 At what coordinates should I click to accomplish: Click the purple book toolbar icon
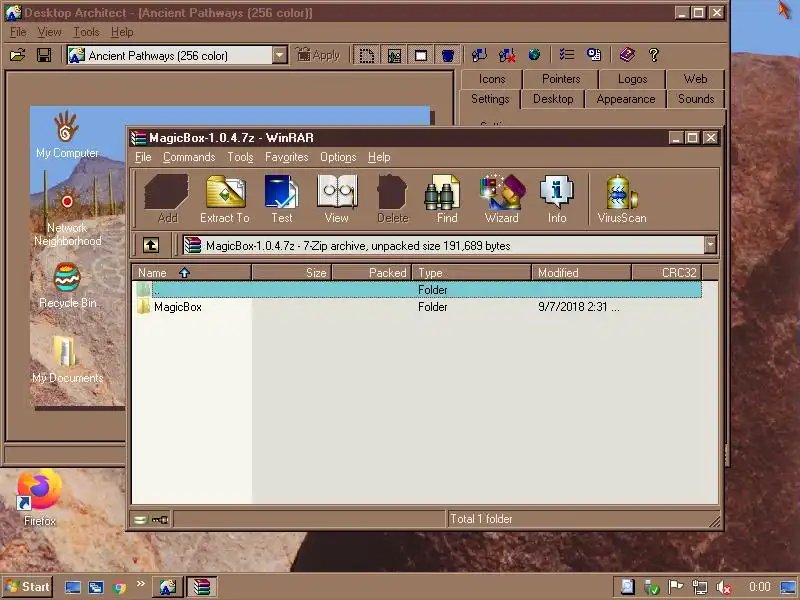click(x=627, y=55)
